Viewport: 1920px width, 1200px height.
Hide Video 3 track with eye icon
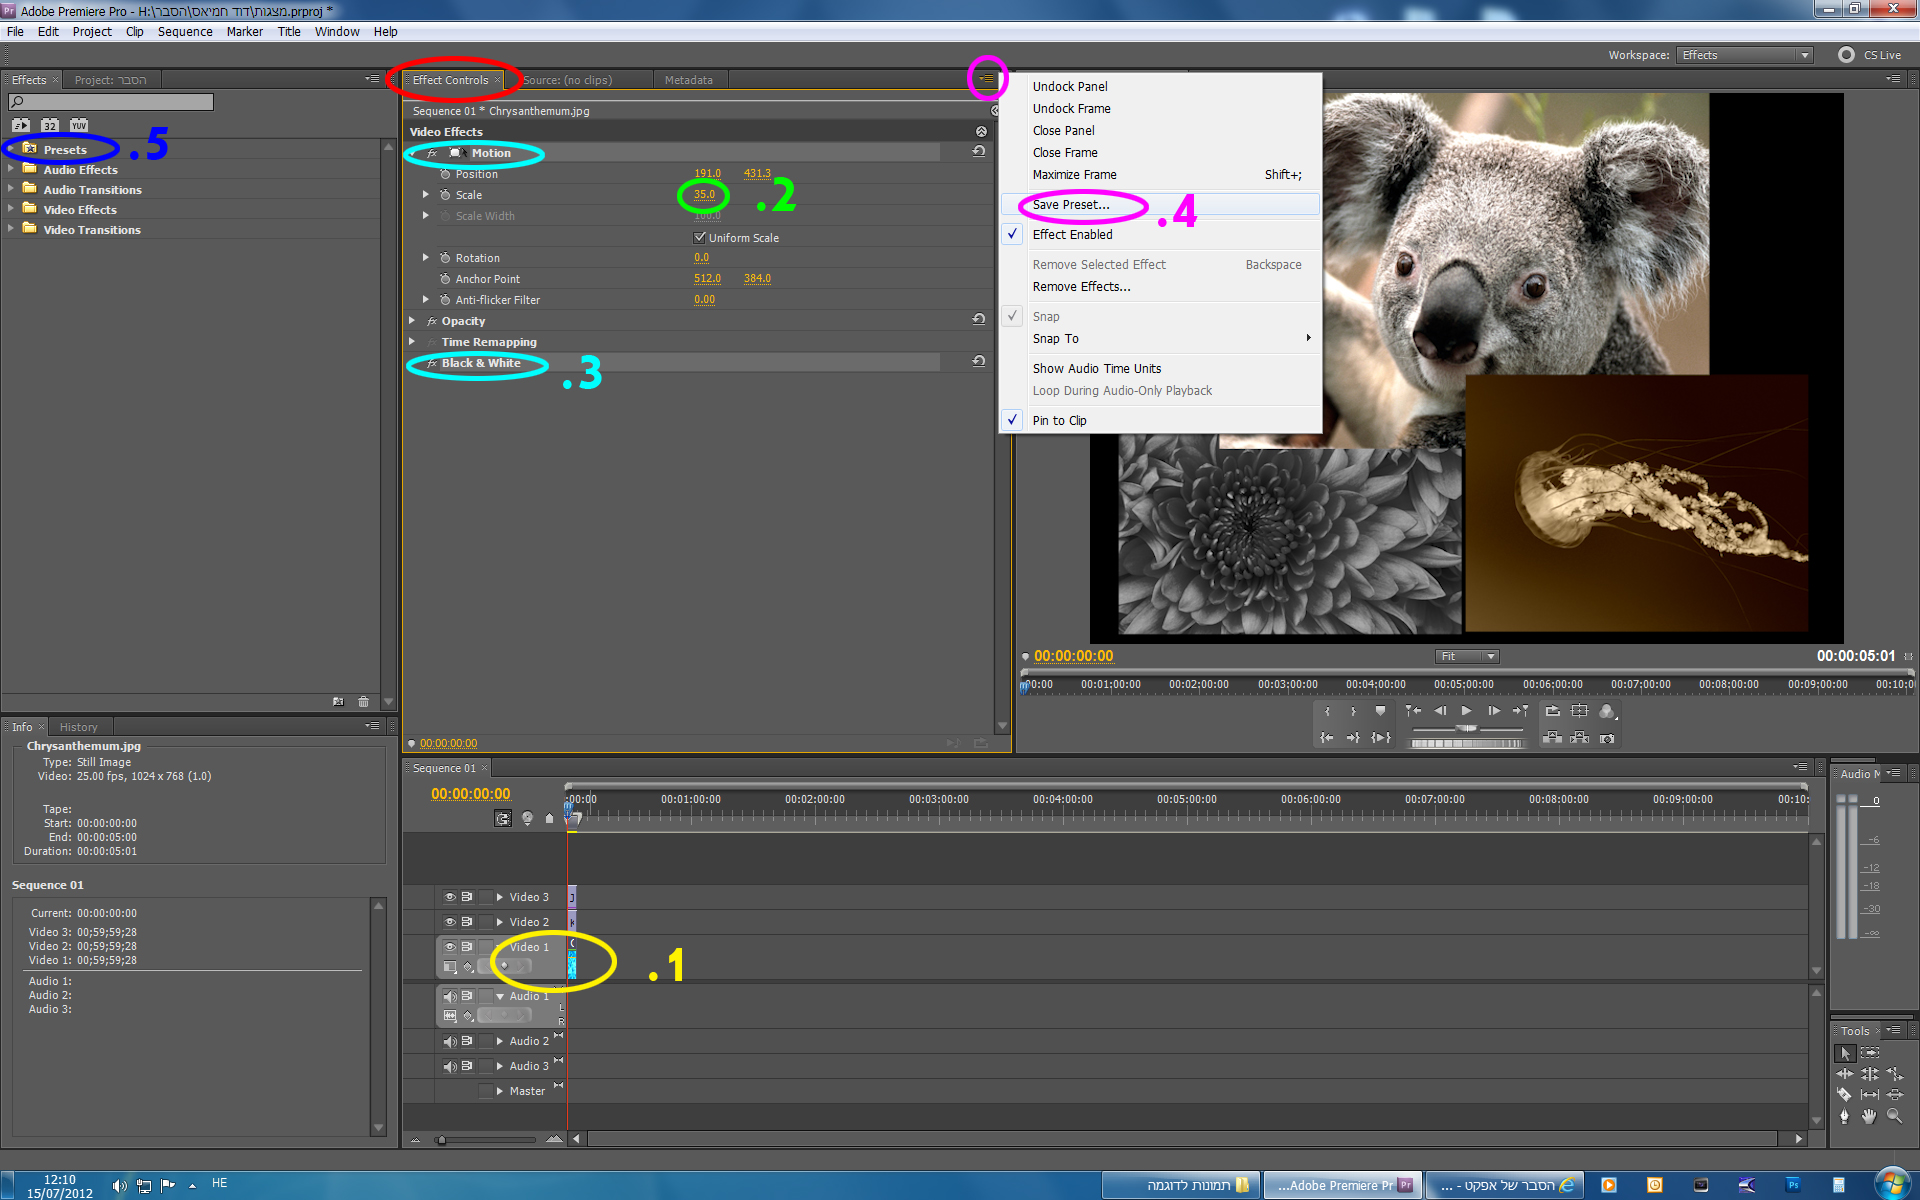(450, 897)
